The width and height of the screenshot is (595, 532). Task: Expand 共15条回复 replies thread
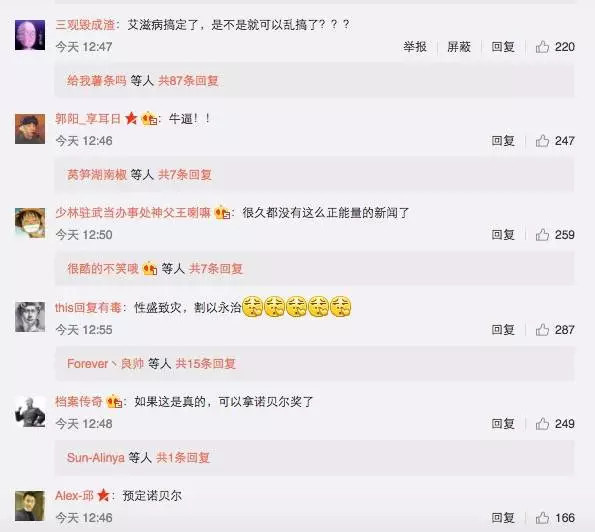click(x=206, y=364)
